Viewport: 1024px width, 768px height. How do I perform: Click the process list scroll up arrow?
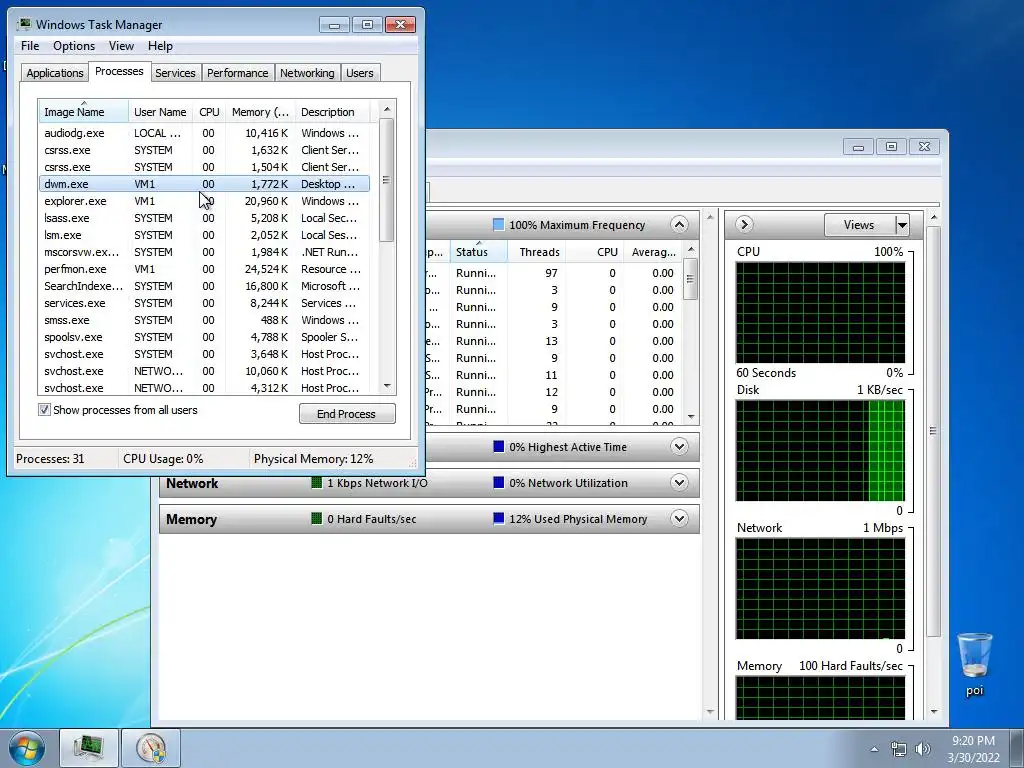pos(387,109)
